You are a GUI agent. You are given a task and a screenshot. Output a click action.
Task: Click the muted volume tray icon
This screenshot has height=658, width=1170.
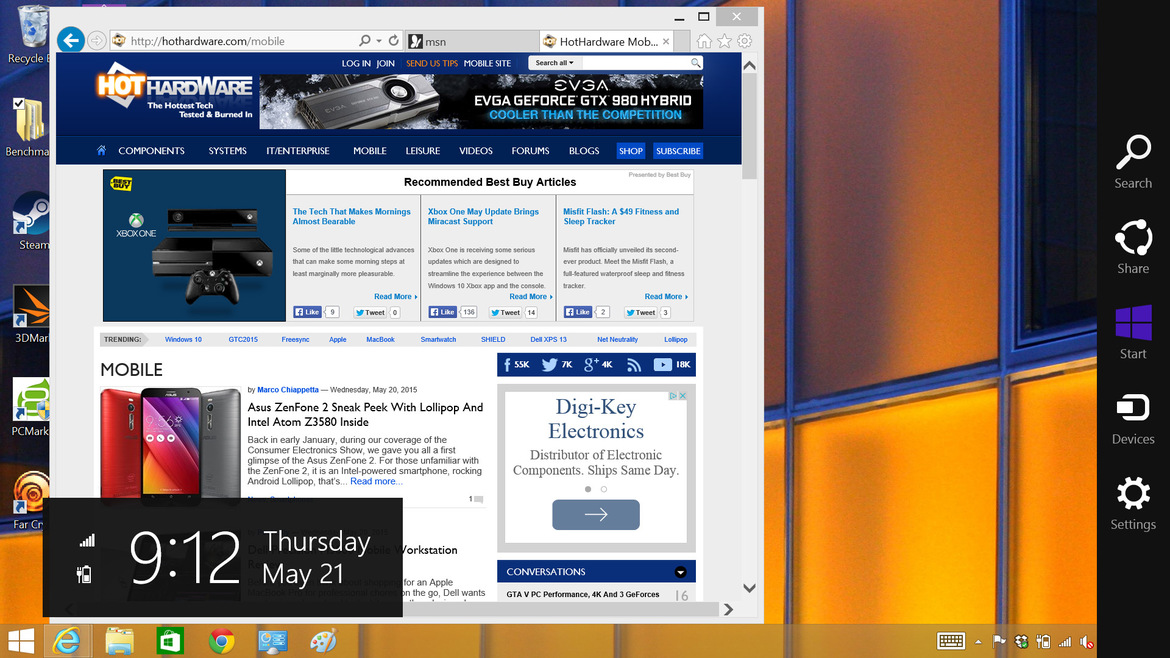pyautogui.click(x=1087, y=642)
